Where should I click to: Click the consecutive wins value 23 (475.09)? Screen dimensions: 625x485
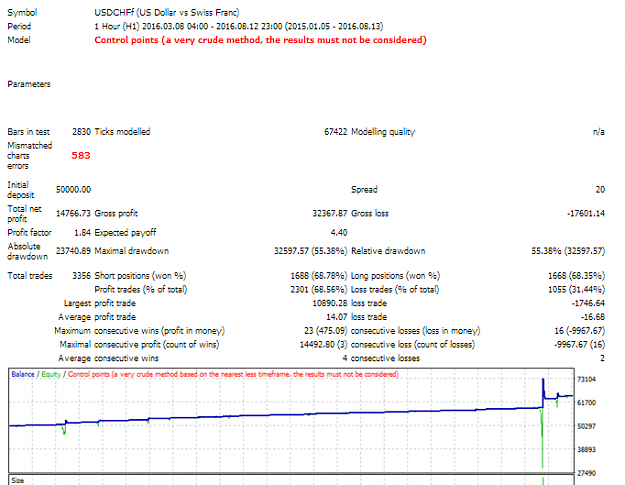pos(325,331)
